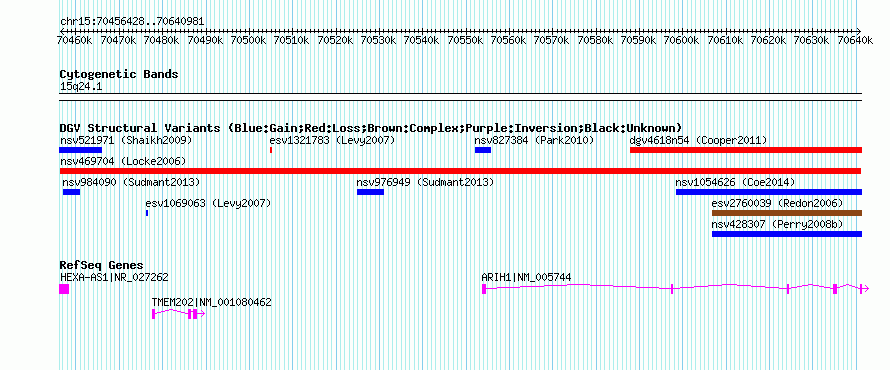This screenshot has height=370, width=890.
Task: Open the nsv984090 (Sudmant2013) label
Action: point(131,182)
